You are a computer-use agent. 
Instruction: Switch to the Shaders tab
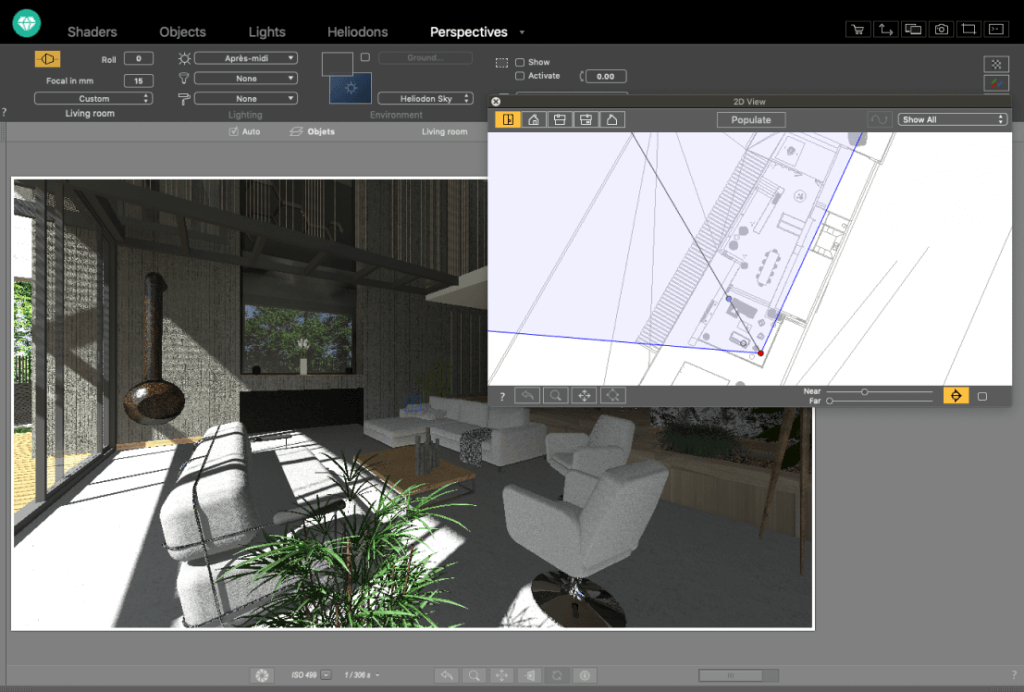[92, 32]
